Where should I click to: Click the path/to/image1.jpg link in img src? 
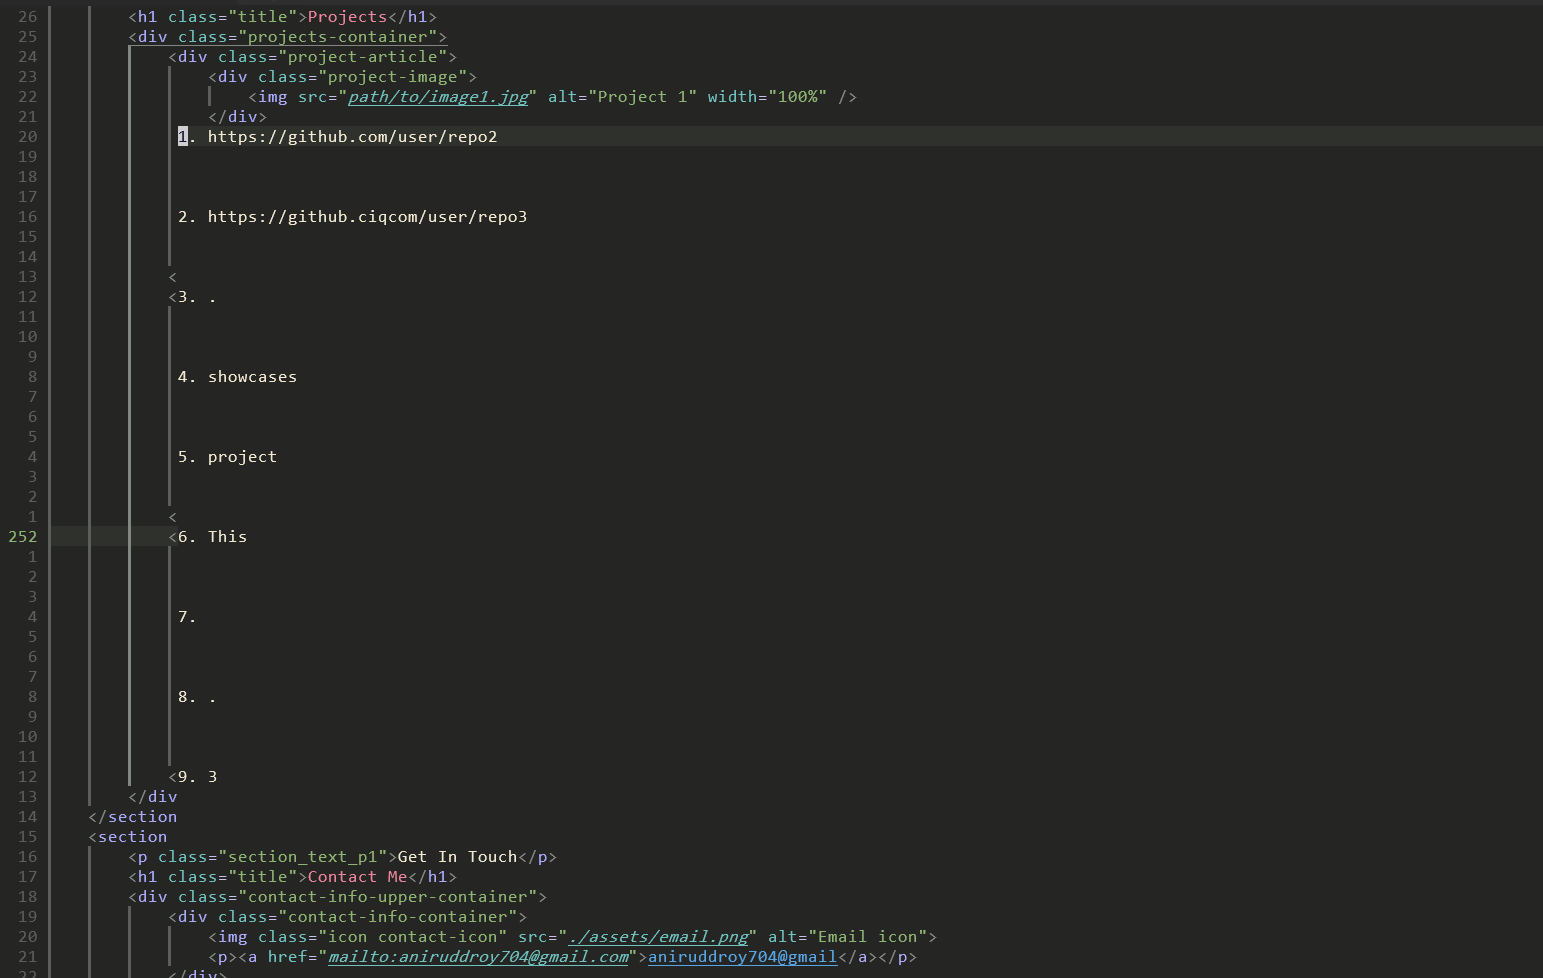[437, 97]
